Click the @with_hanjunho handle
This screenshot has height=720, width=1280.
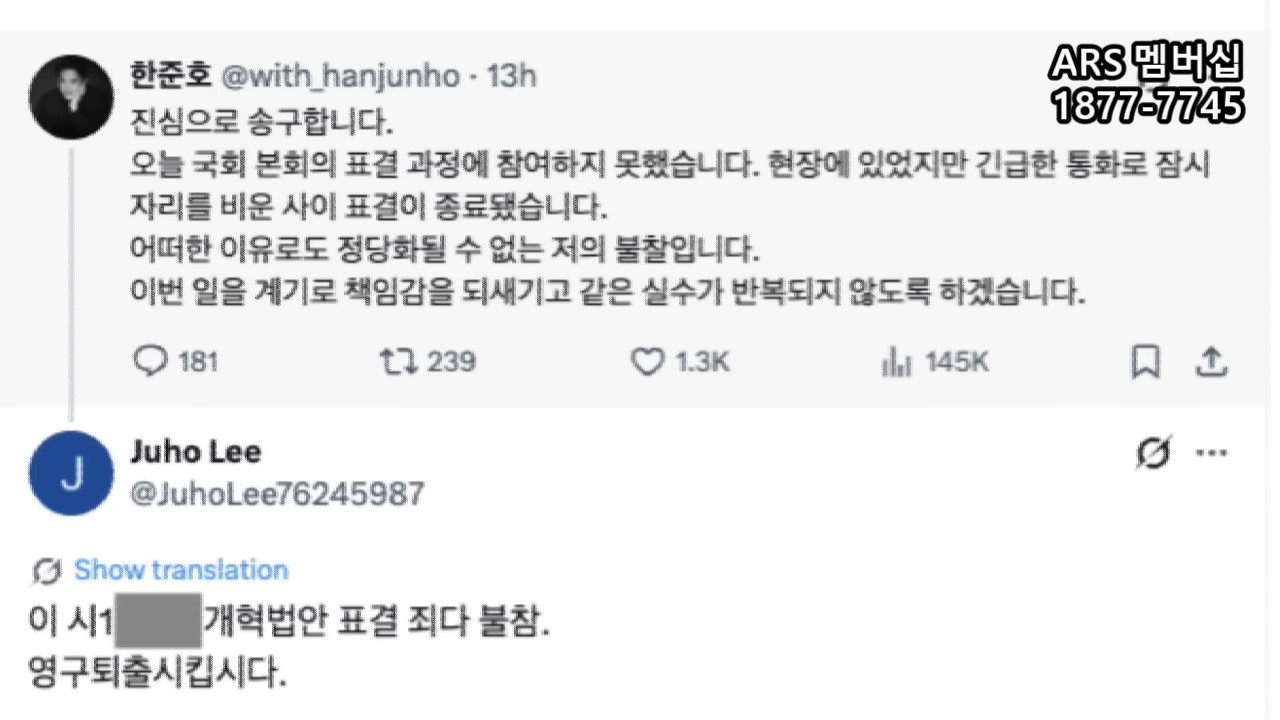pos(339,76)
